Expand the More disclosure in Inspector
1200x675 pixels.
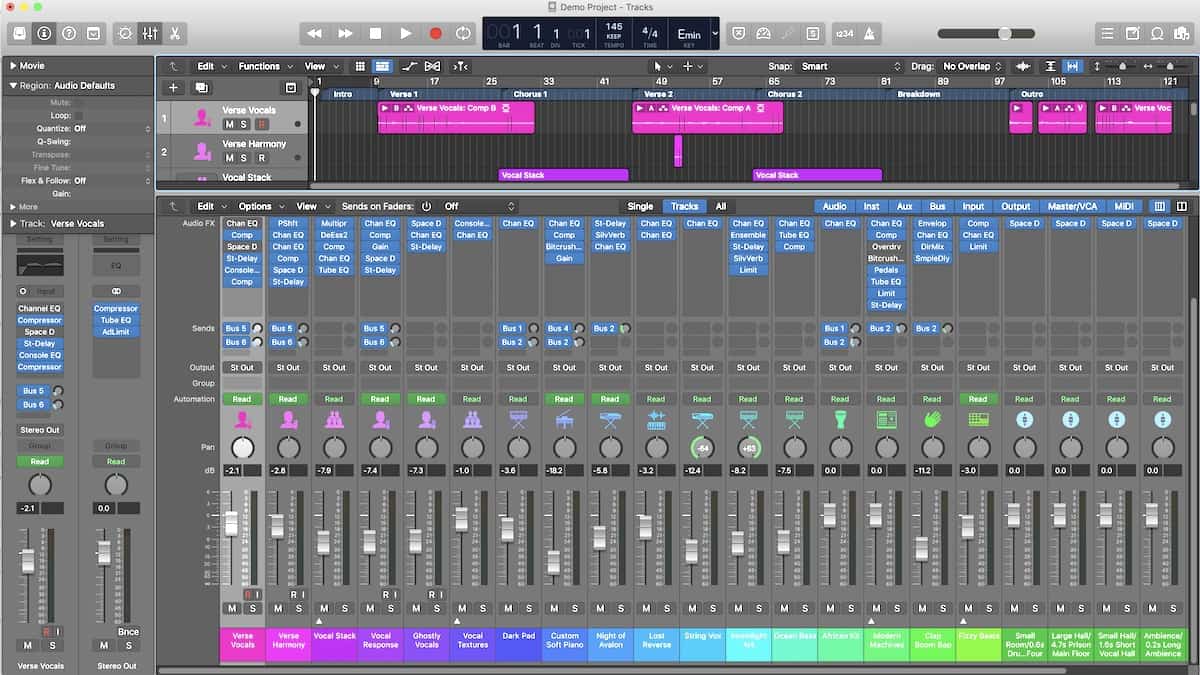click(x=13, y=207)
